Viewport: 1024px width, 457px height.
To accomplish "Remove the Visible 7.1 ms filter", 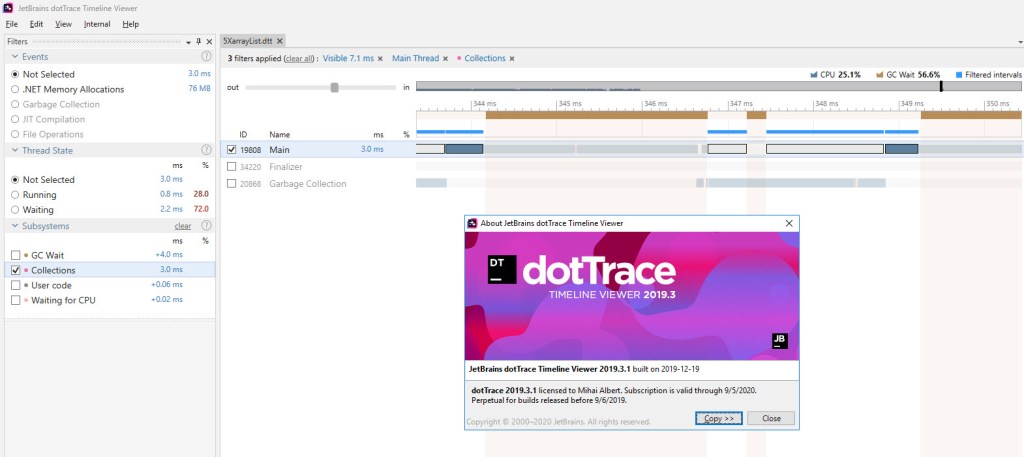I will (x=380, y=59).
